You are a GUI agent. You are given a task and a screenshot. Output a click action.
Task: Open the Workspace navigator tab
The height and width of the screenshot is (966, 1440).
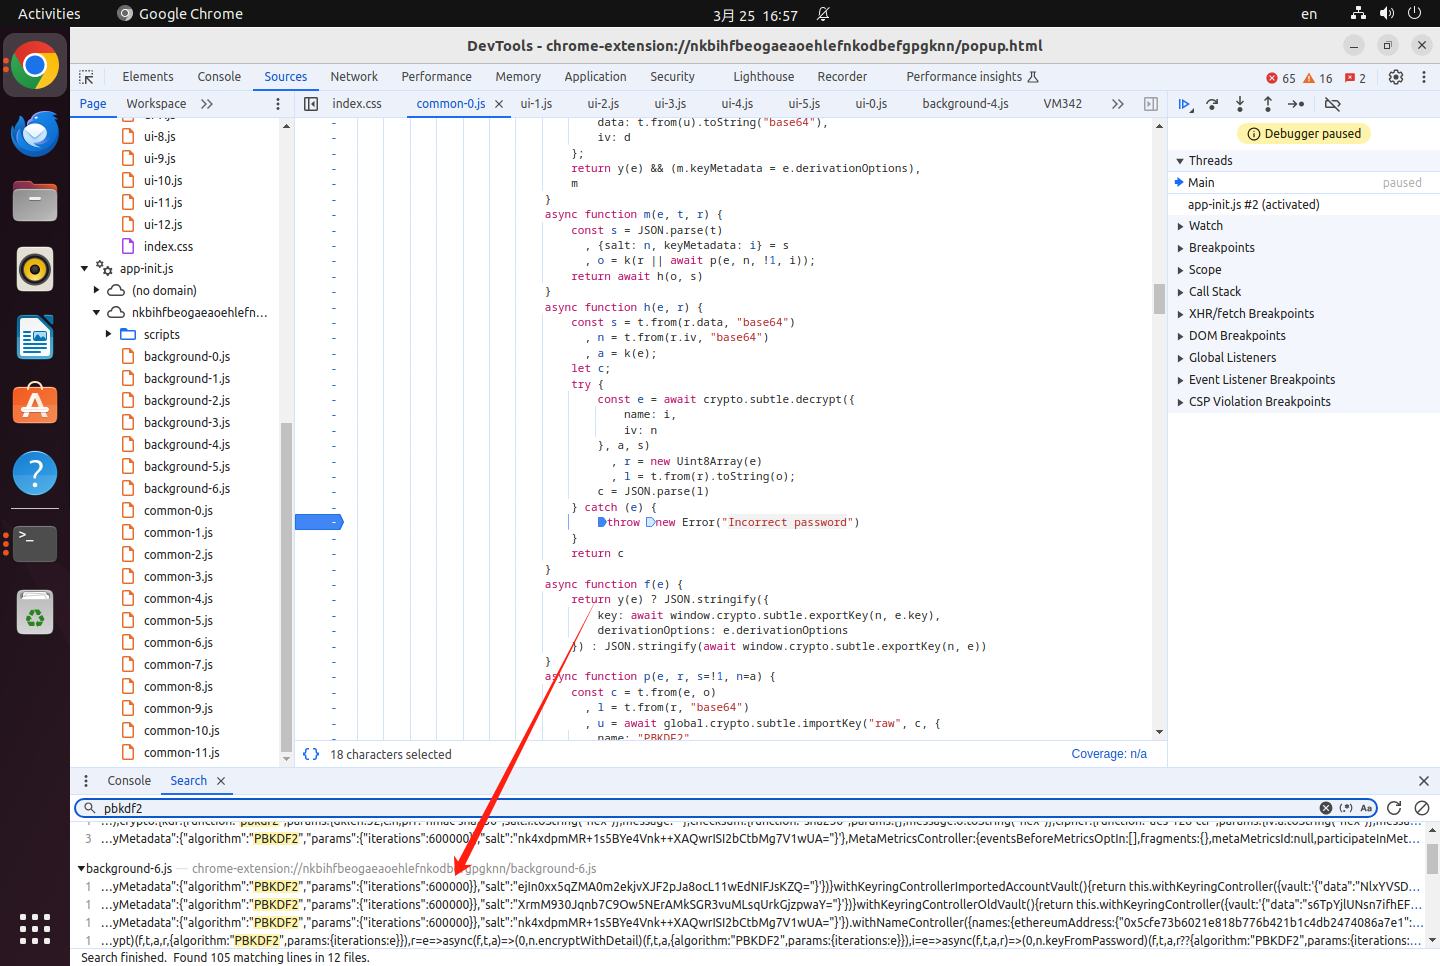[x=156, y=104]
